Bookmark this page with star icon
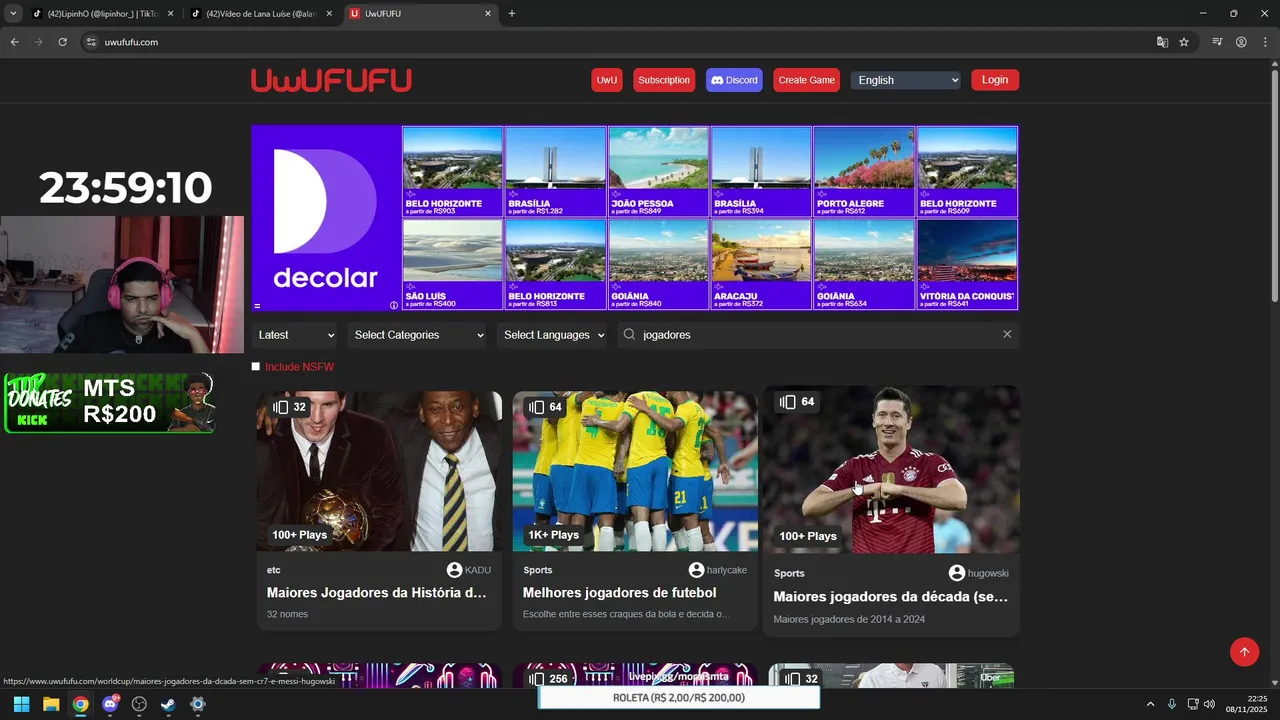The image size is (1280, 720). 1184,42
